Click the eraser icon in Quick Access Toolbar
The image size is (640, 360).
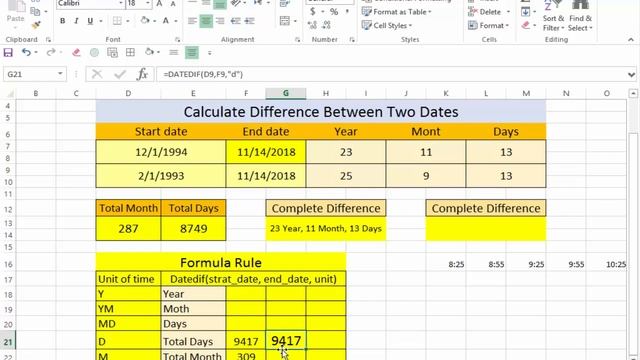pyautogui.click(x=76, y=52)
